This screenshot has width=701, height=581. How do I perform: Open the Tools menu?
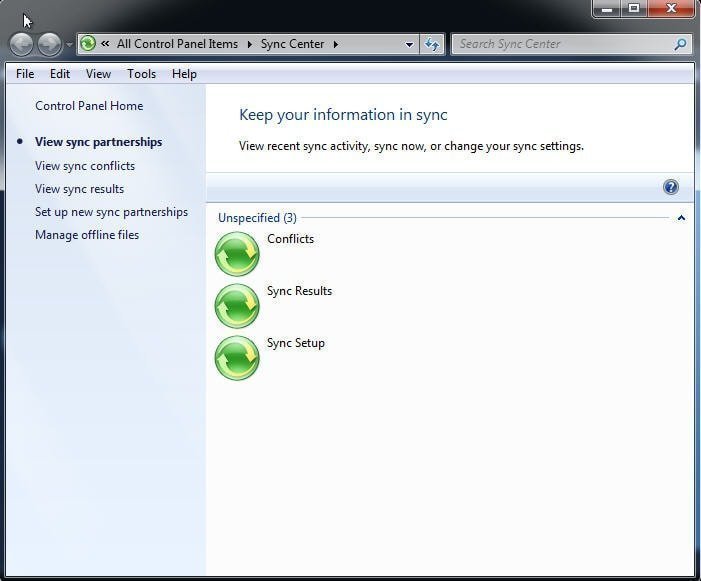click(141, 74)
